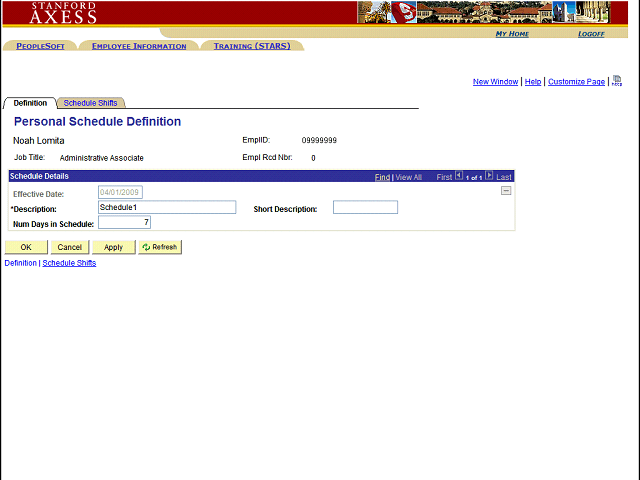Viewport: 640px width, 480px height.
Task: Click the Description field containing Schedule1
Action: [167, 207]
